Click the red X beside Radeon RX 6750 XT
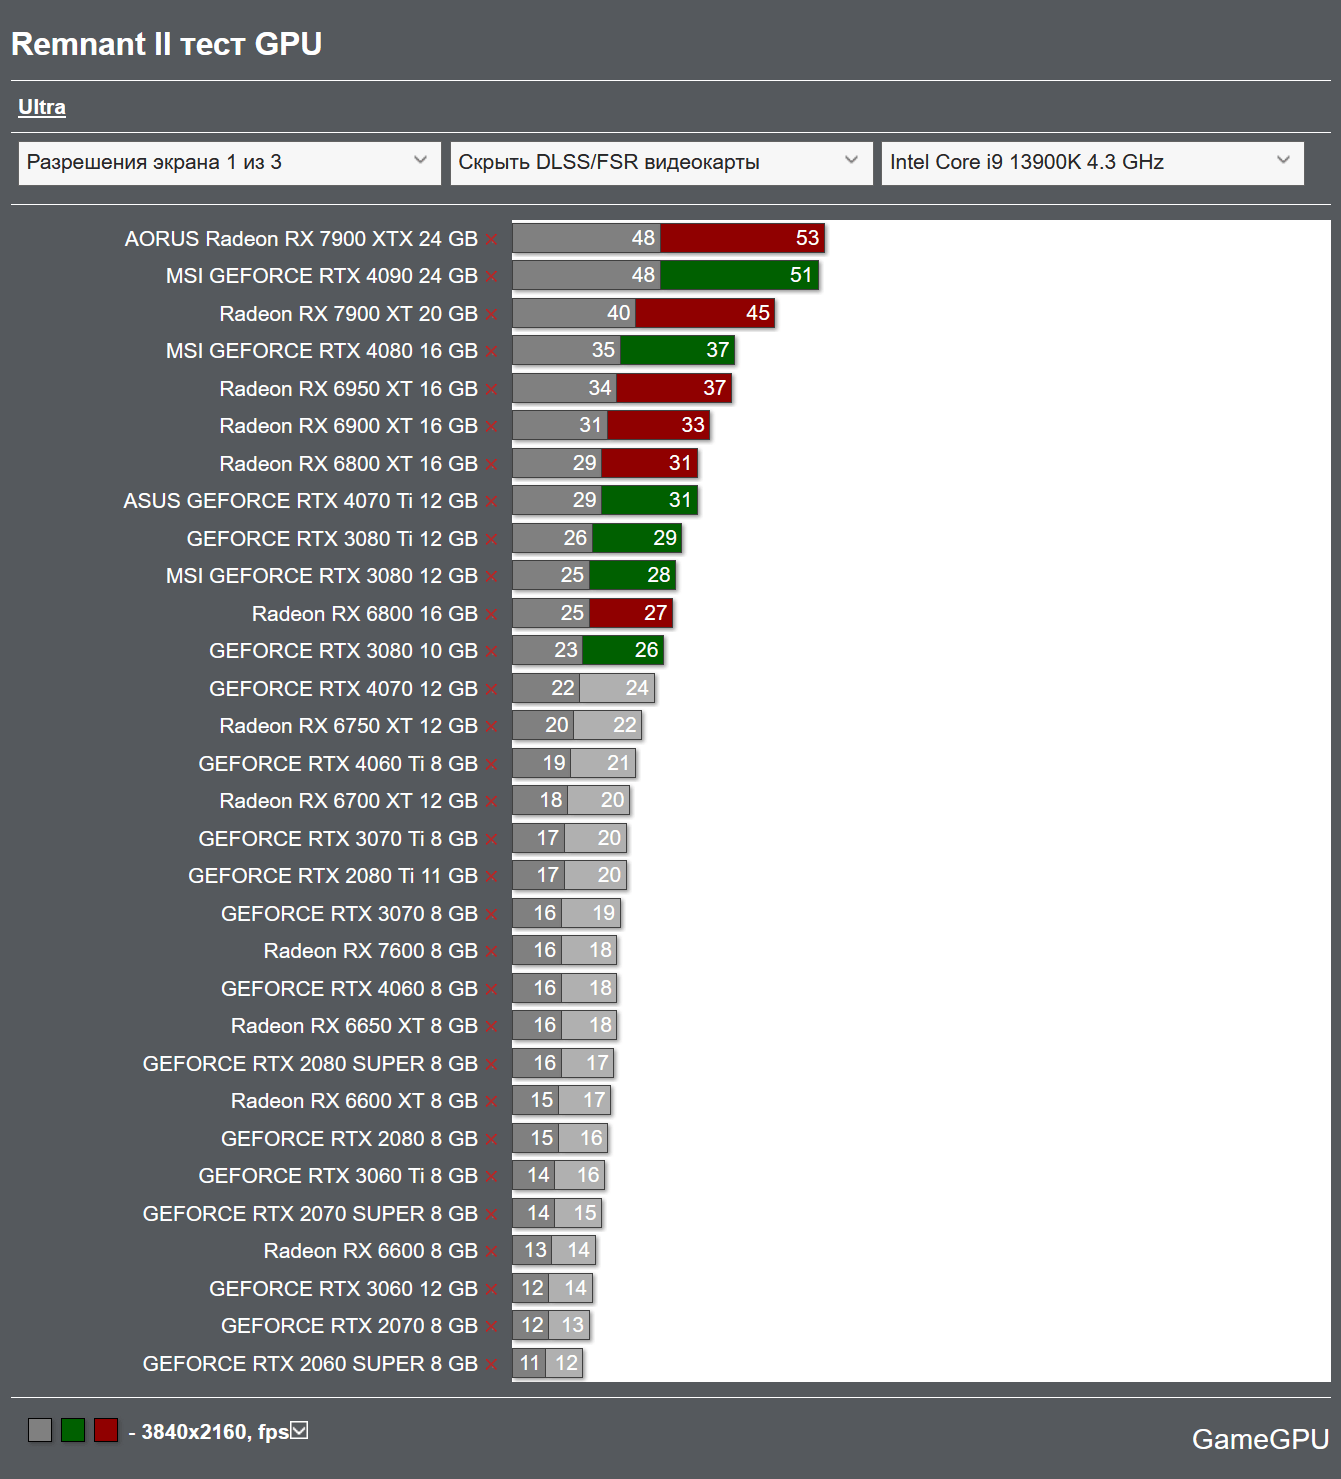The image size is (1341, 1479). (x=491, y=727)
